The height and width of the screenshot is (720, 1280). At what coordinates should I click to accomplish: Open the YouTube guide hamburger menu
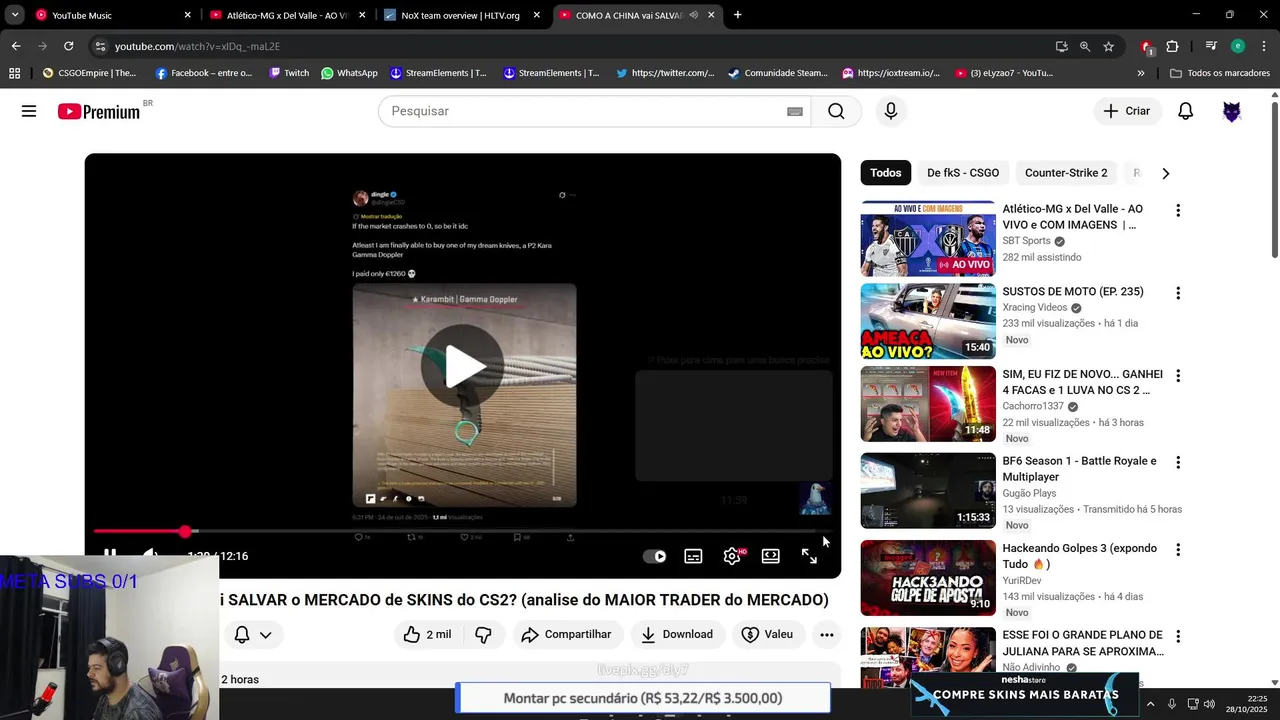29,111
